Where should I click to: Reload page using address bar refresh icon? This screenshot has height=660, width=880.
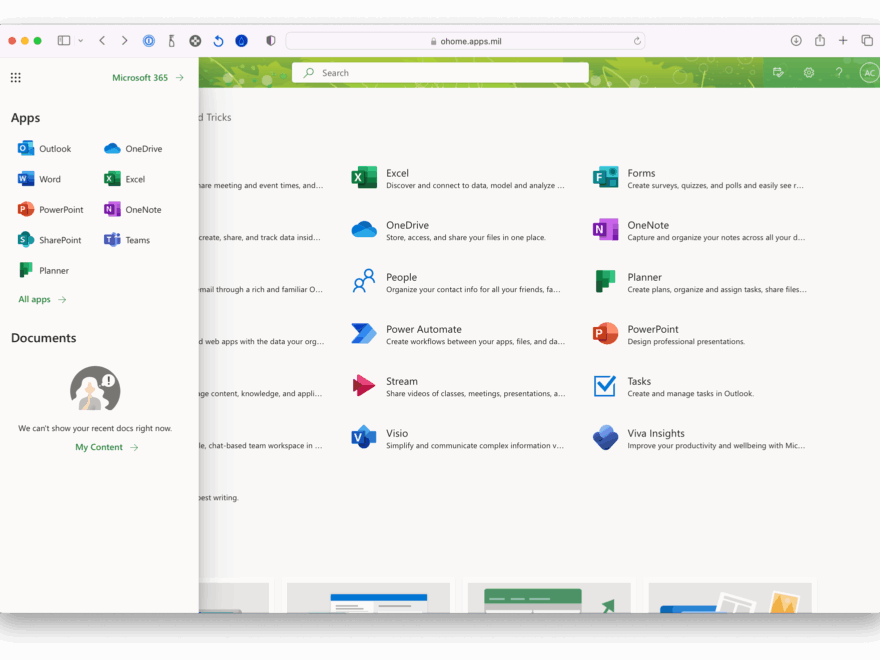637,41
